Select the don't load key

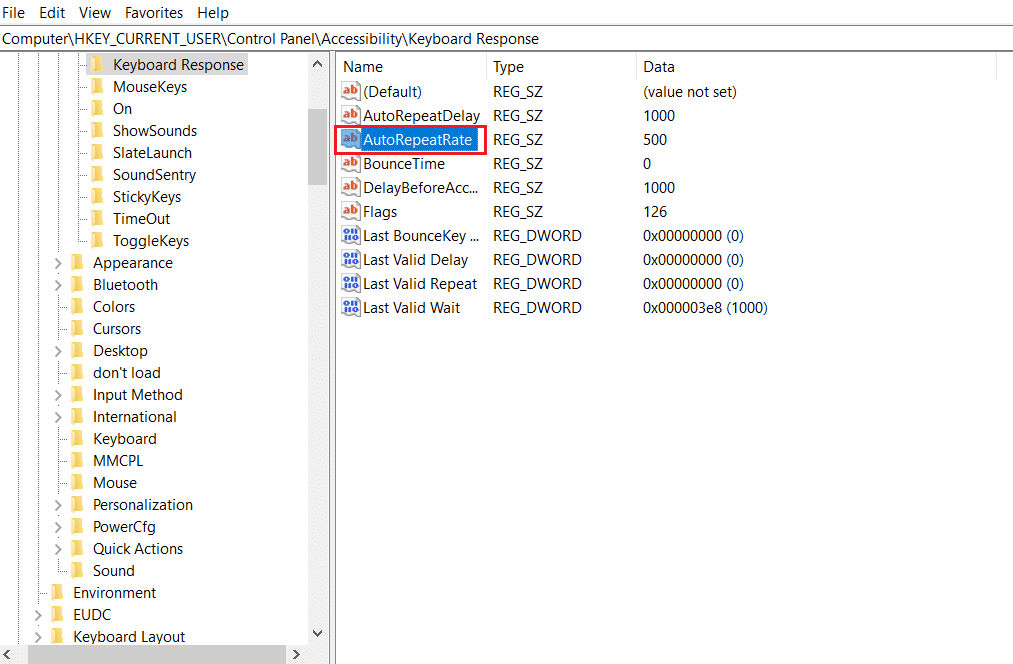tap(127, 373)
